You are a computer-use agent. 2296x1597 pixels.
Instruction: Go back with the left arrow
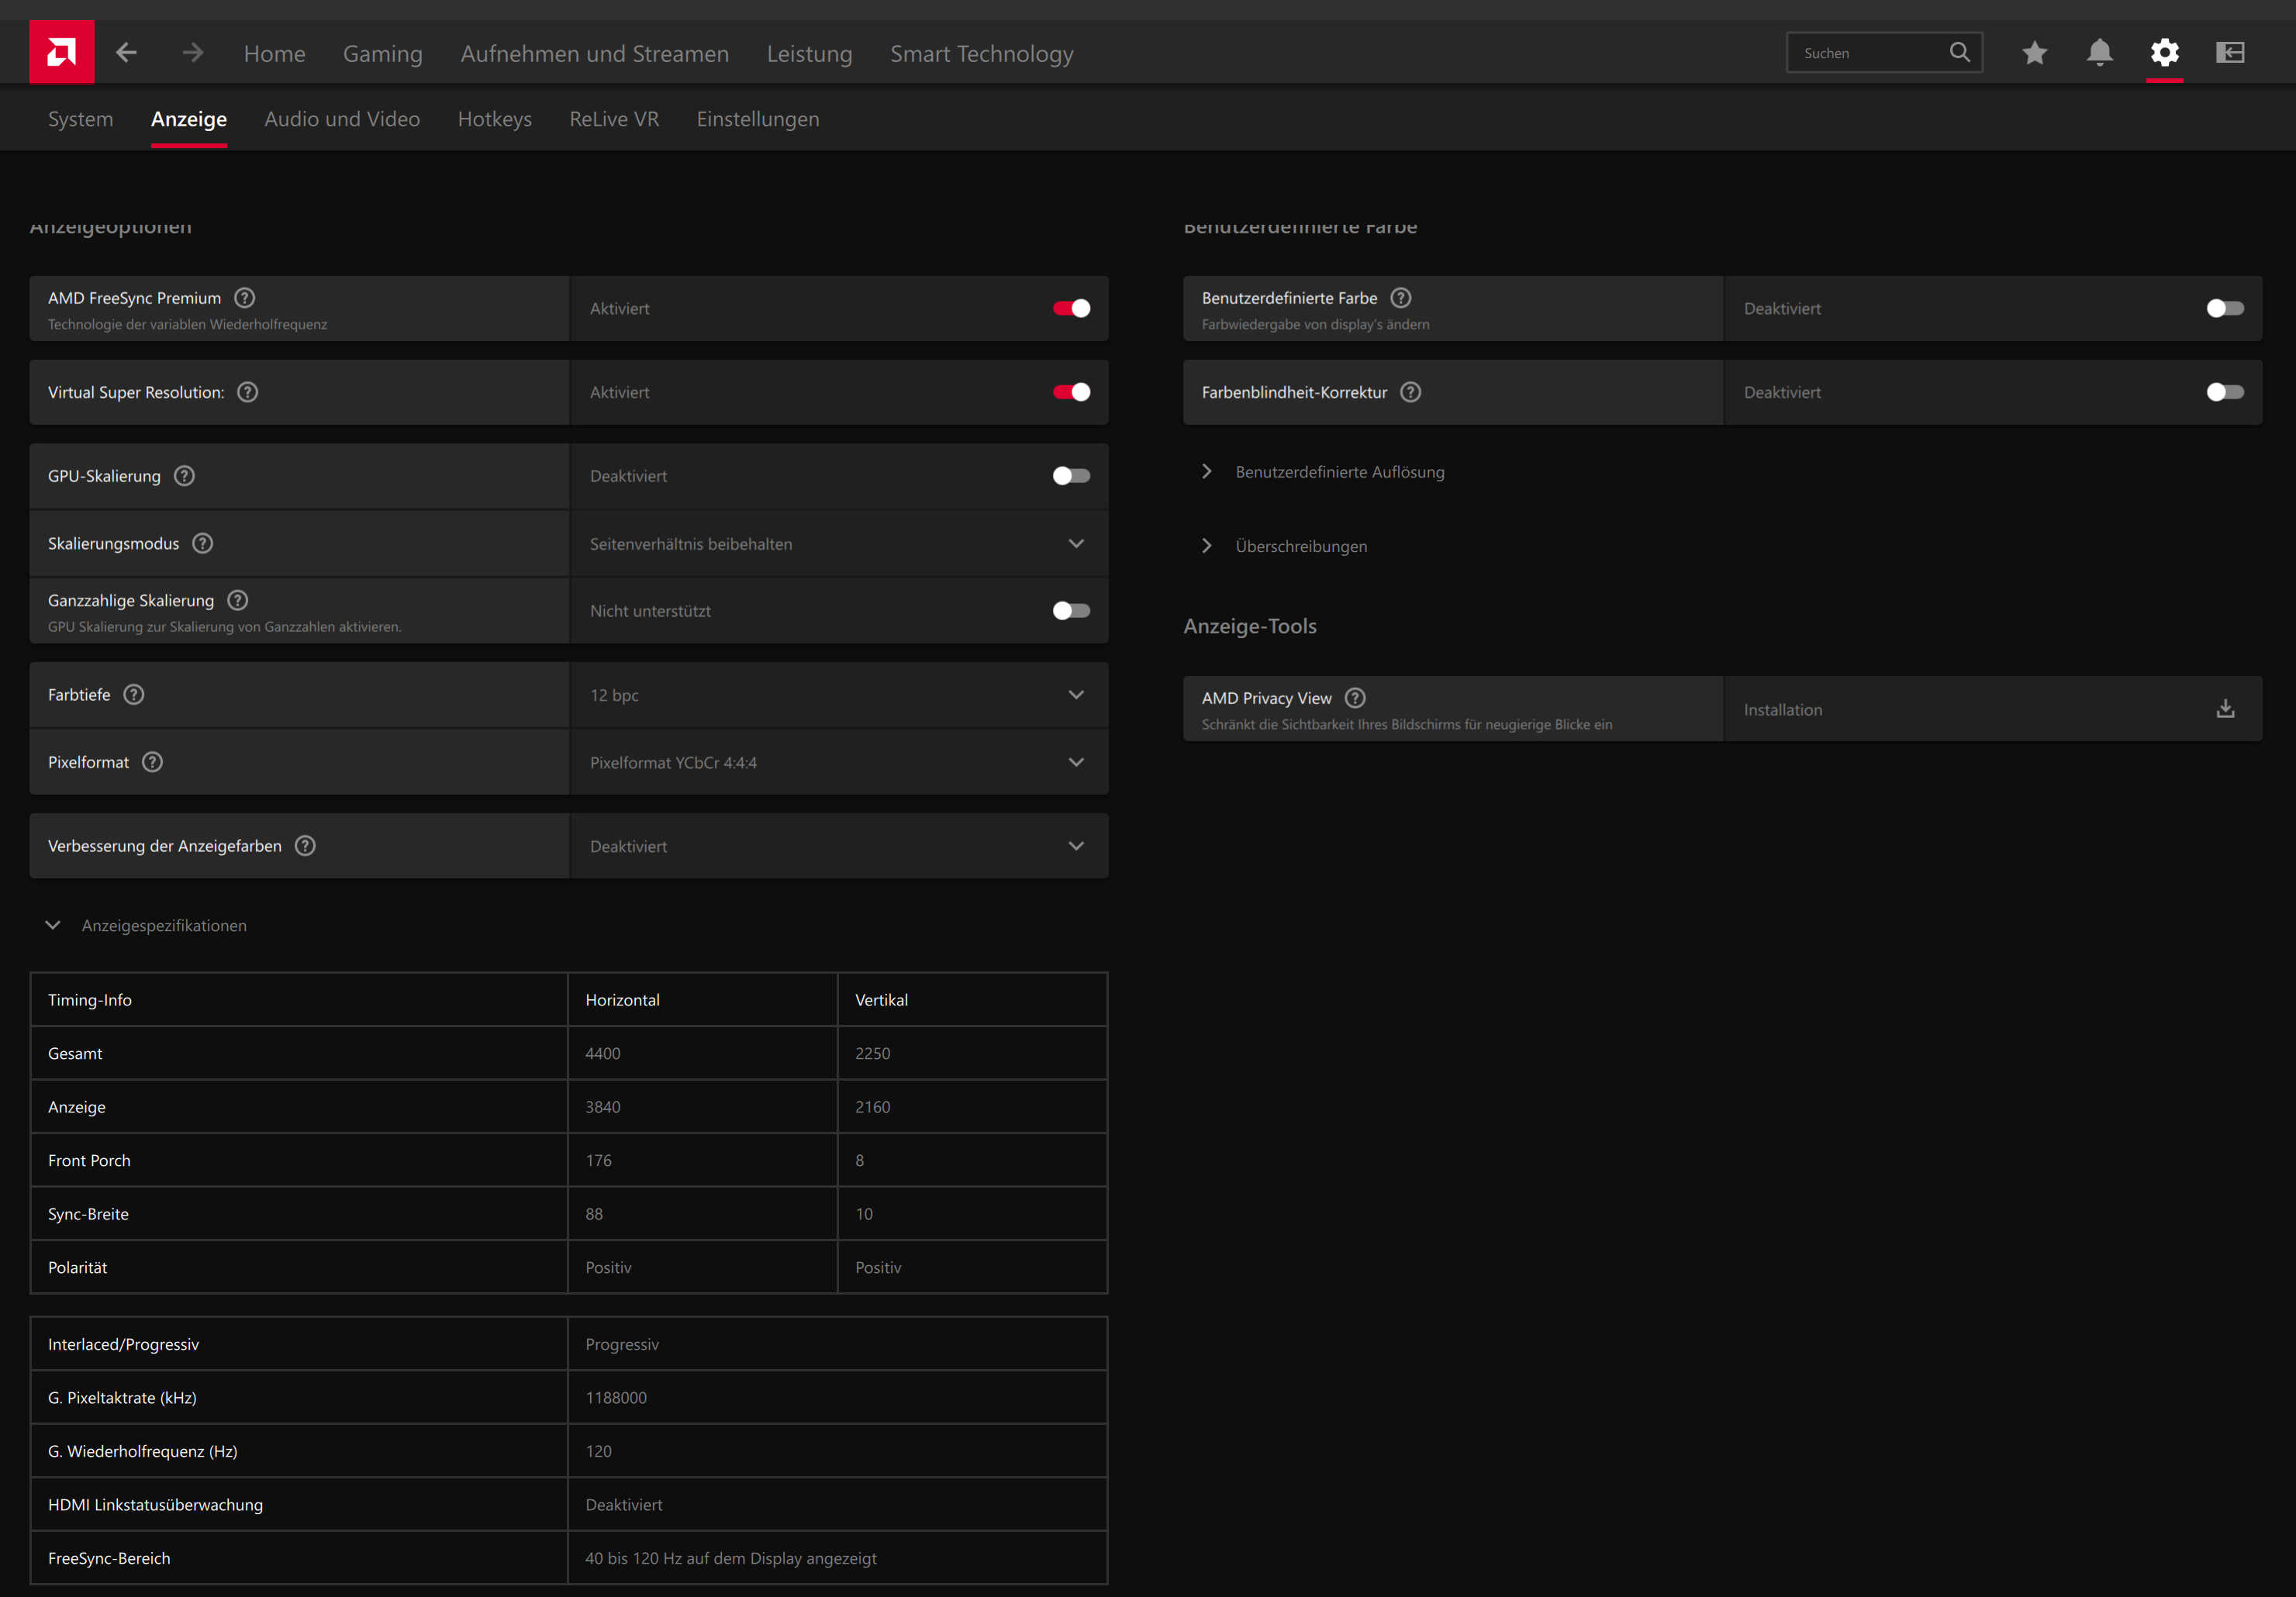[x=126, y=52]
